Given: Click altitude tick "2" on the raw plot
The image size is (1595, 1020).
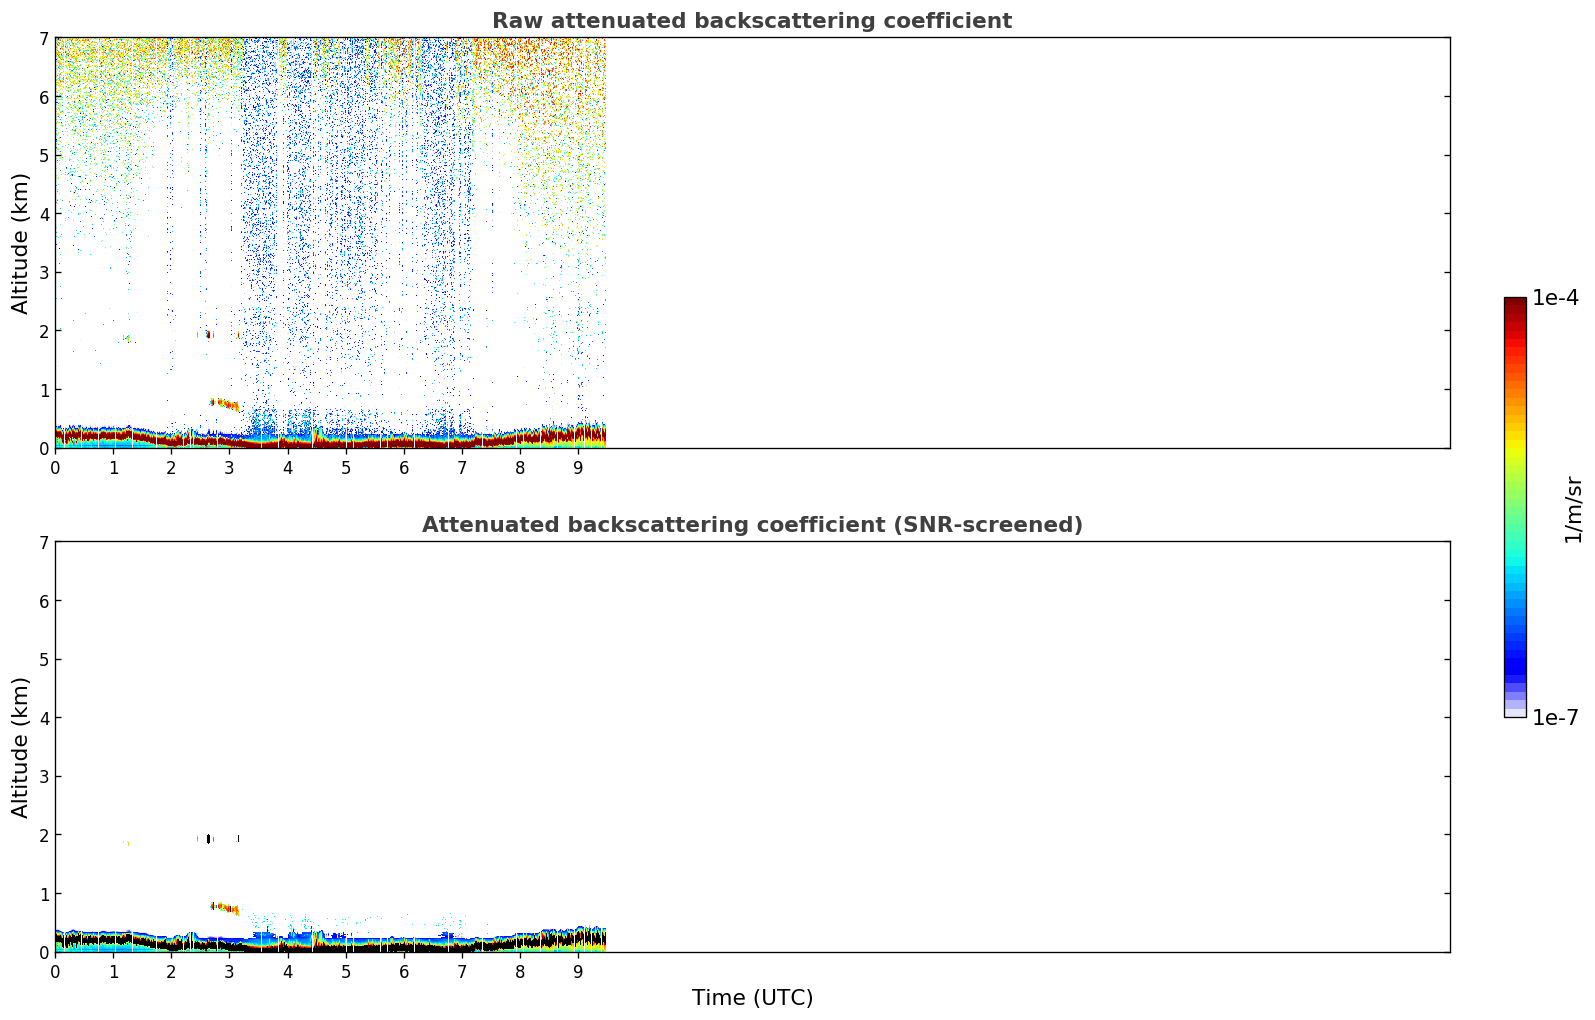Looking at the screenshot, I should pos(44,331).
